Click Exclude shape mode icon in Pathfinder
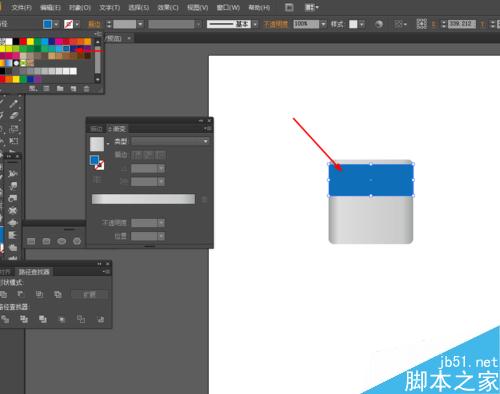This screenshot has width=500, height=394. pos(58,294)
